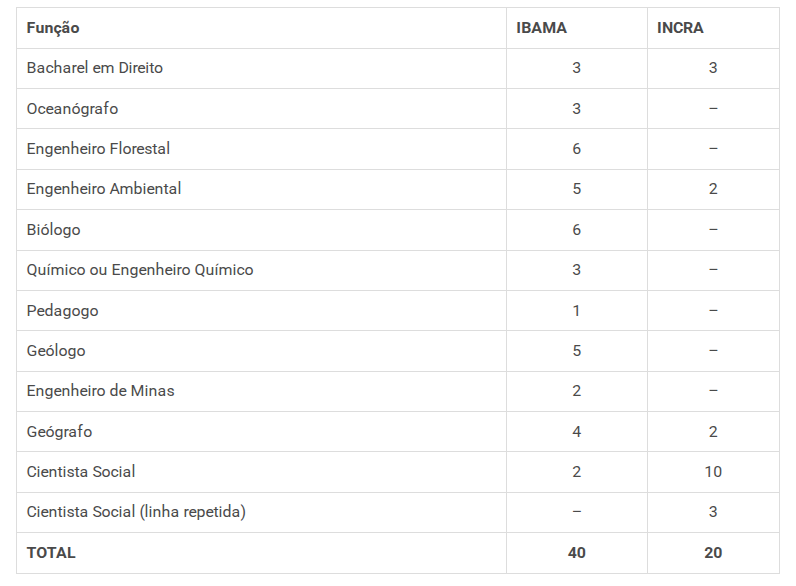Click the Engenheiro Florestal row label
The height and width of the screenshot is (586, 796).
tap(98, 149)
